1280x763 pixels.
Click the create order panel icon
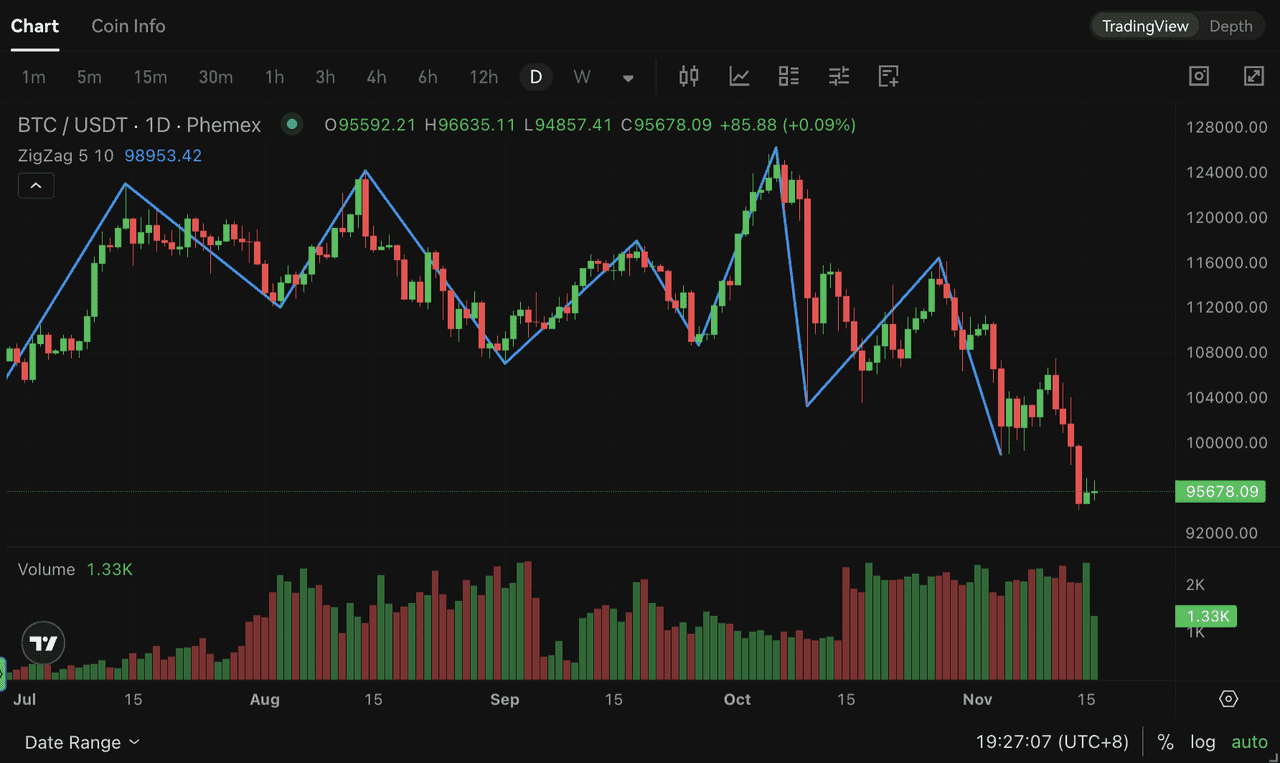(888, 76)
